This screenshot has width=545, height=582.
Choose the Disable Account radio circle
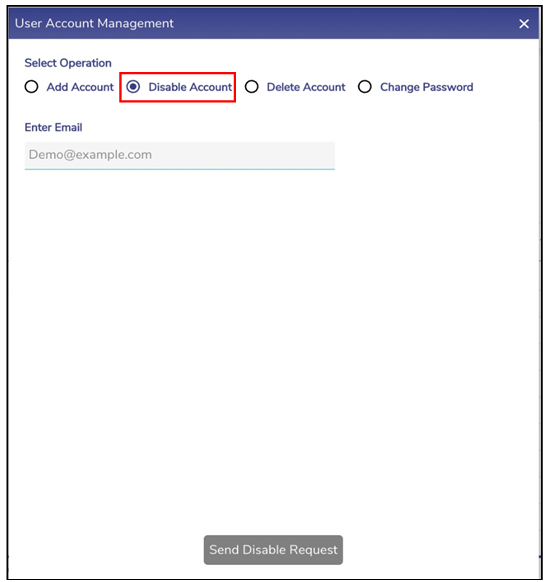(x=133, y=87)
